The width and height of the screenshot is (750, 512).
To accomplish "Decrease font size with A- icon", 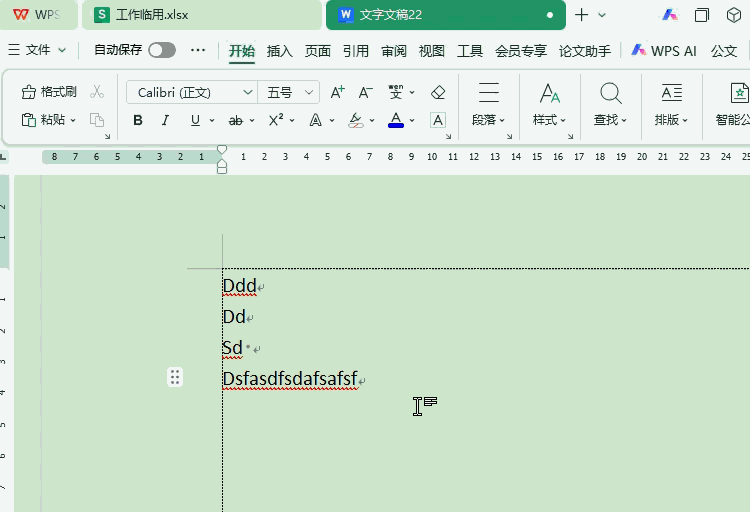I will tap(365, 92).
